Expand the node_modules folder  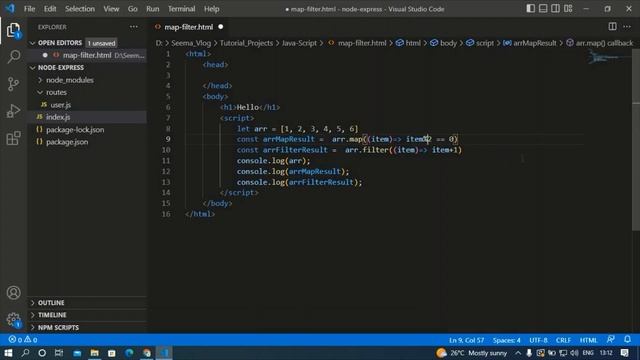(x=70, y=80)
